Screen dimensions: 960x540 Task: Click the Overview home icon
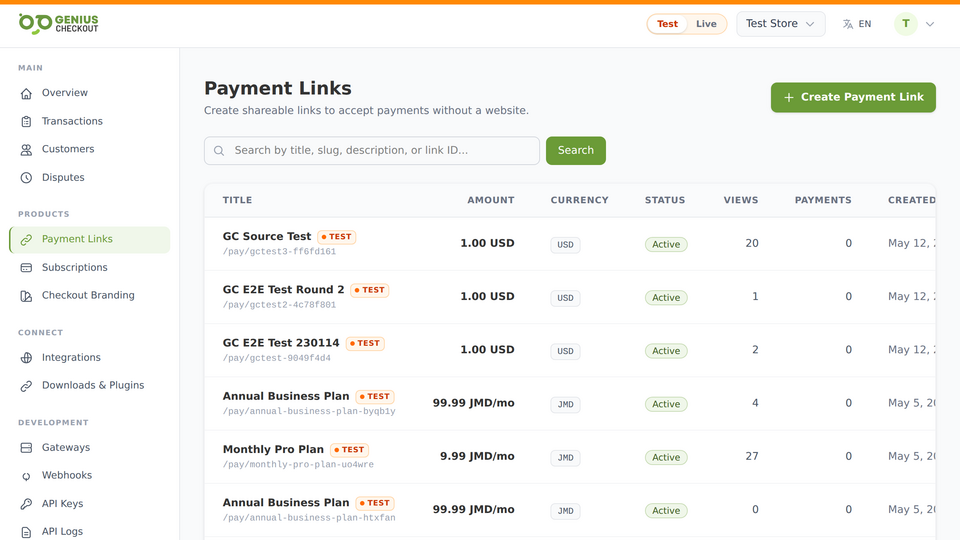point(26,93)
